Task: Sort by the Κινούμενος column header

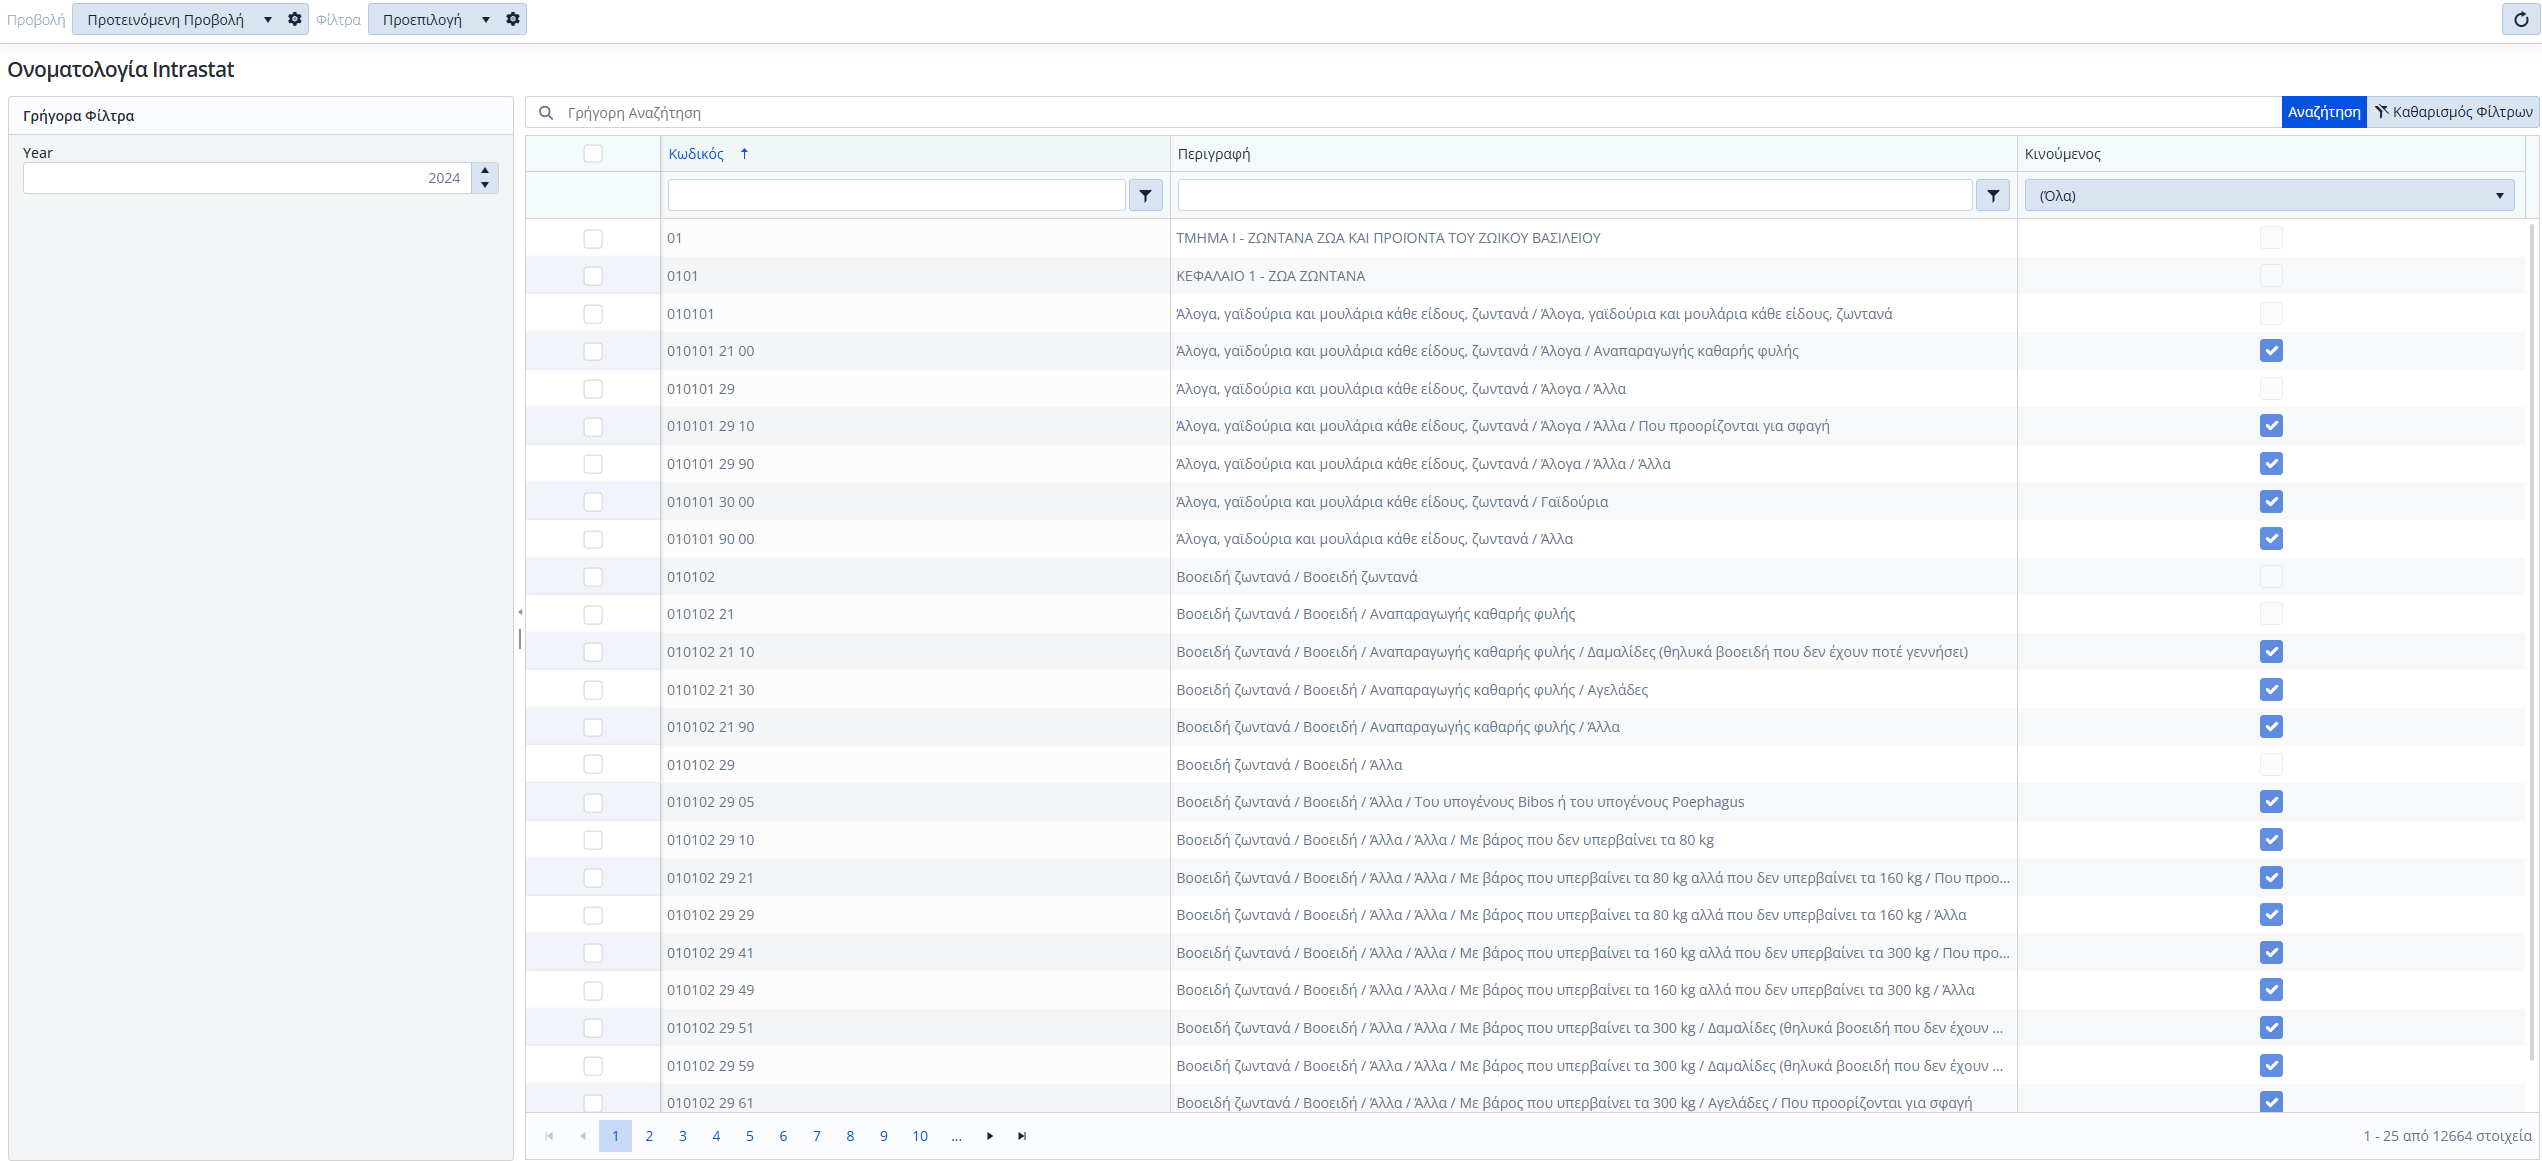Action: 2063,154
